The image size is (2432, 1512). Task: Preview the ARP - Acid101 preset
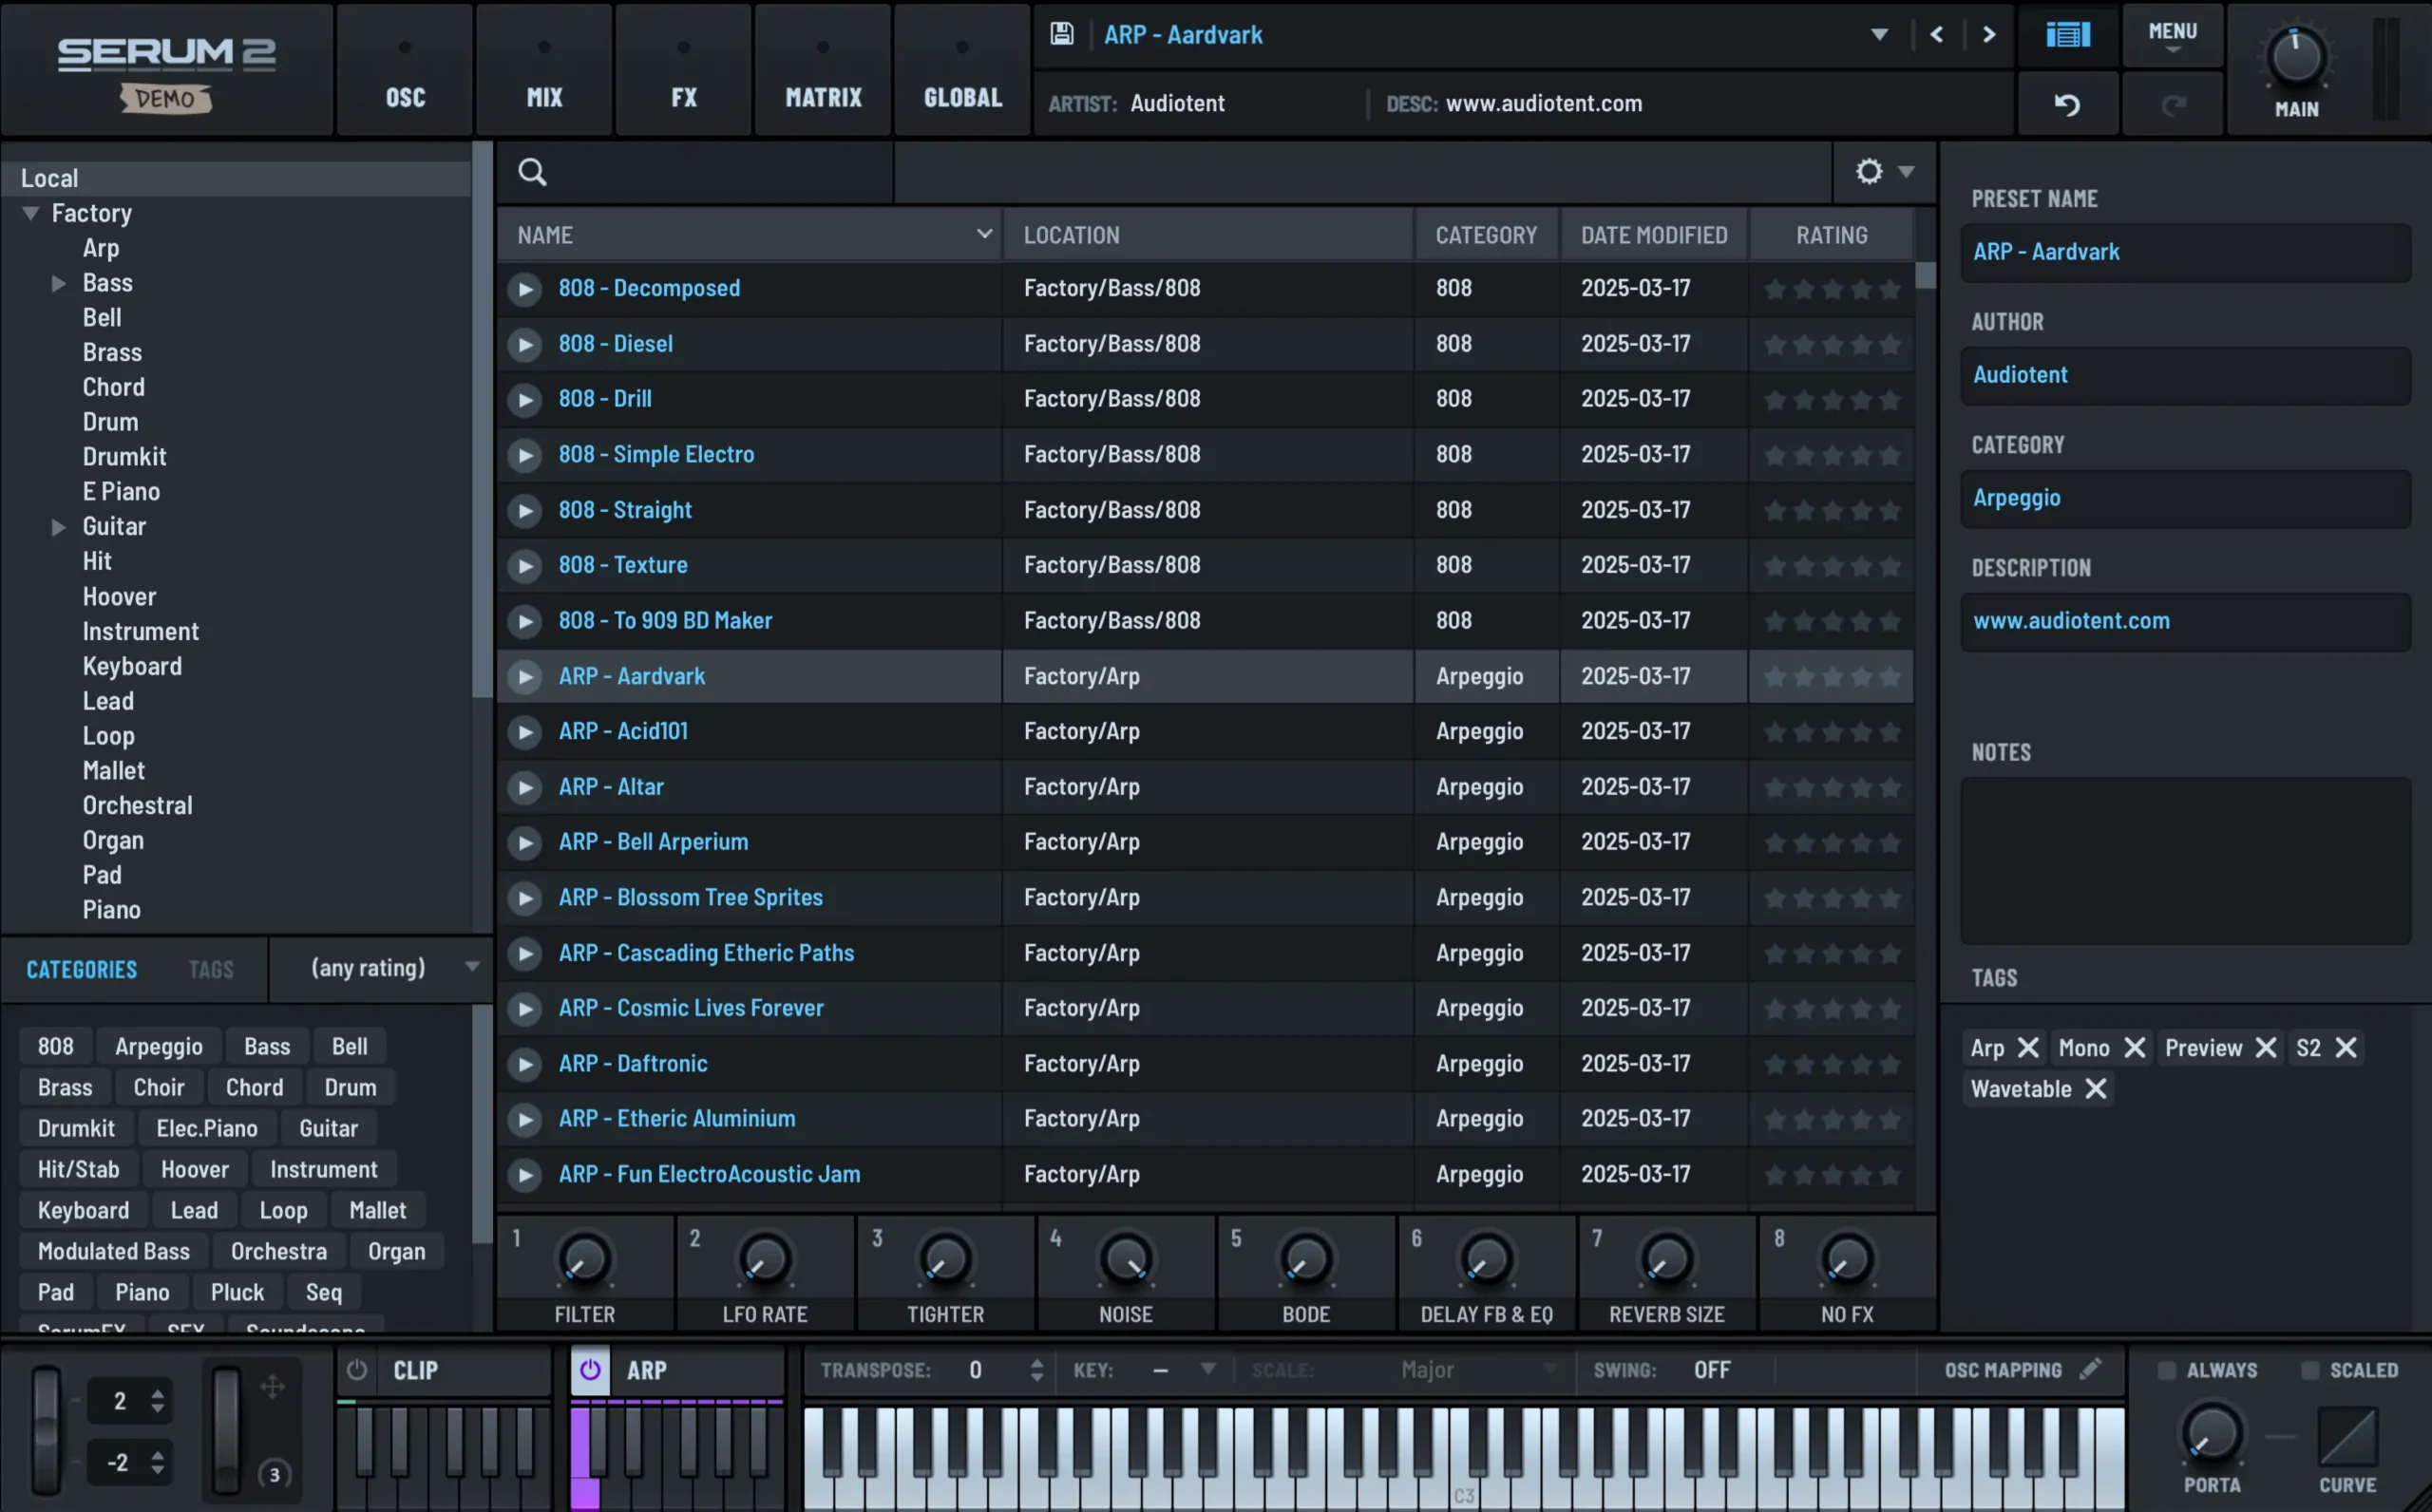pos(527,731)
